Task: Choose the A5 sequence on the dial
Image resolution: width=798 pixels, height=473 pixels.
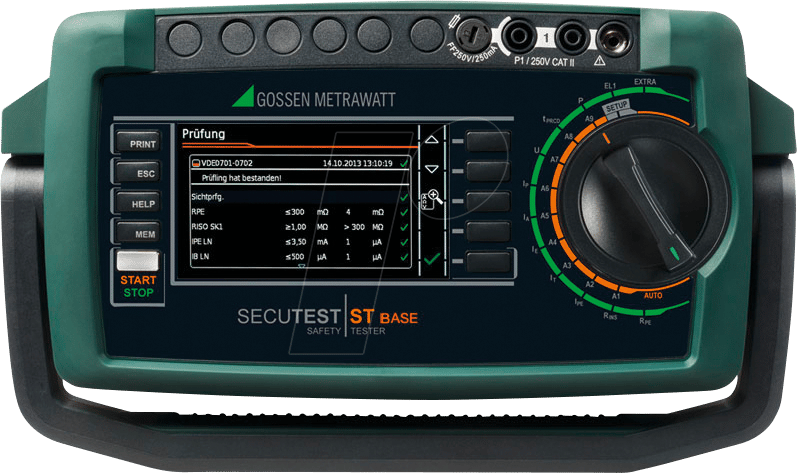Action: 545,216
